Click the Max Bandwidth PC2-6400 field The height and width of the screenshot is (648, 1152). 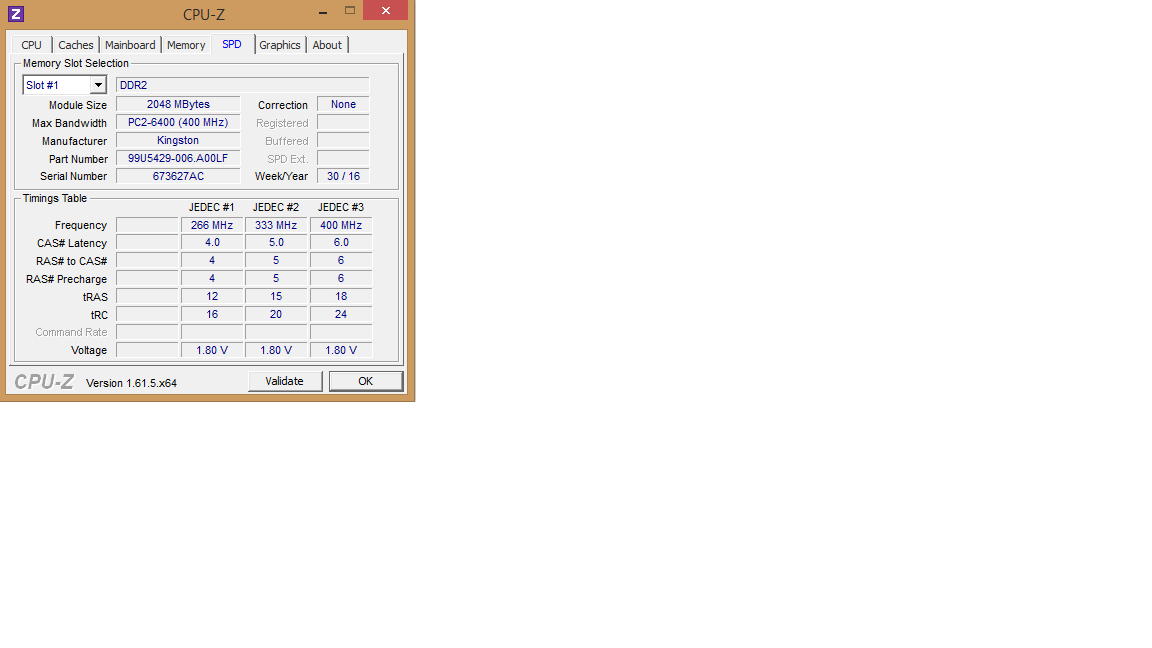coord(178,122)
